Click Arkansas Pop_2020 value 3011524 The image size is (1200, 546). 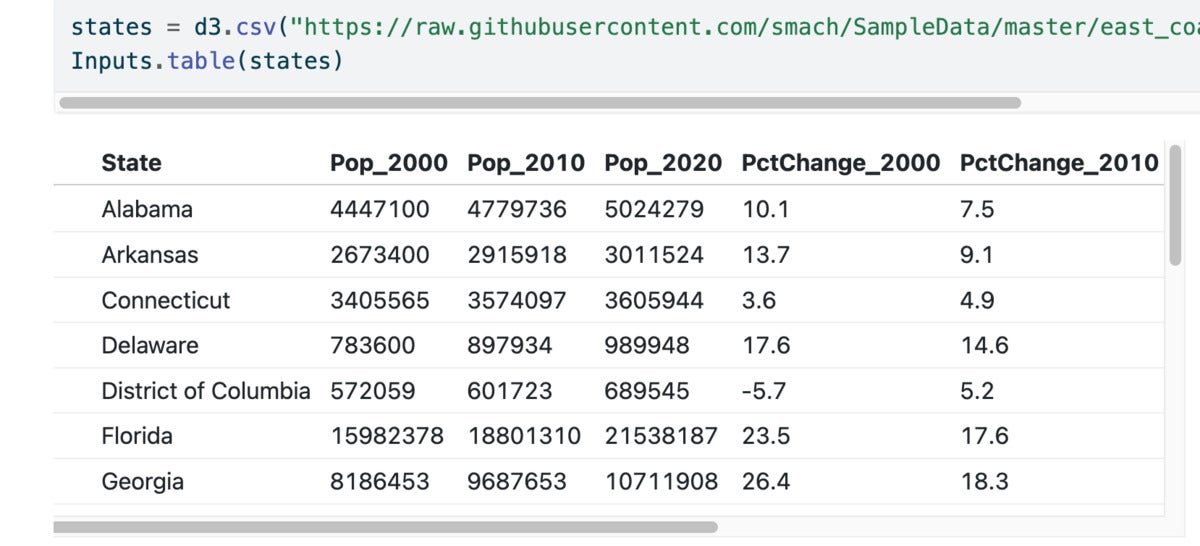click(654, 255)
